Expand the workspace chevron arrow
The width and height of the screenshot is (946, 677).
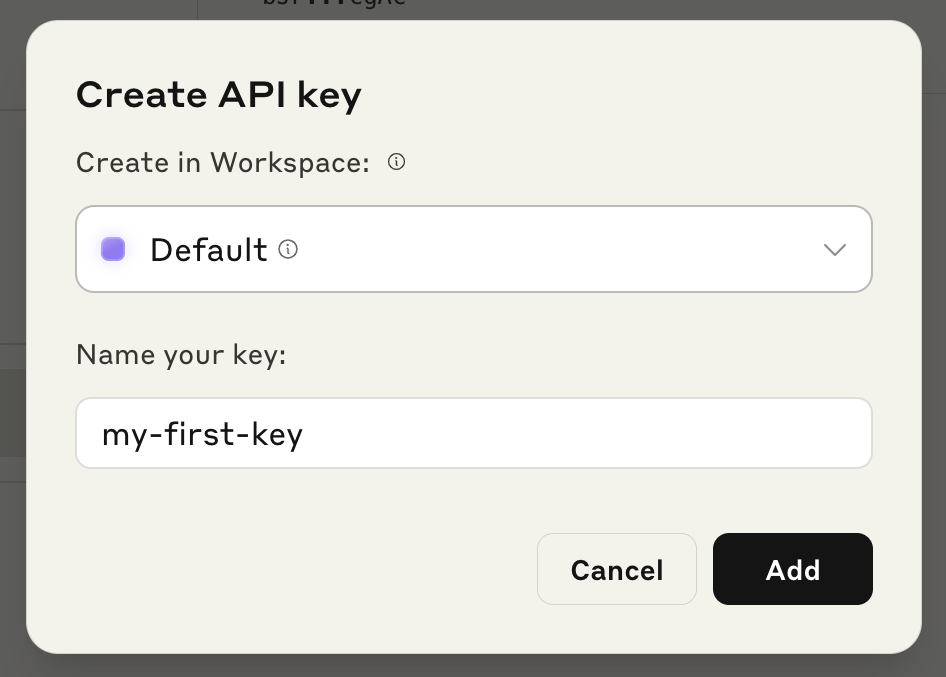pos(835,249)
